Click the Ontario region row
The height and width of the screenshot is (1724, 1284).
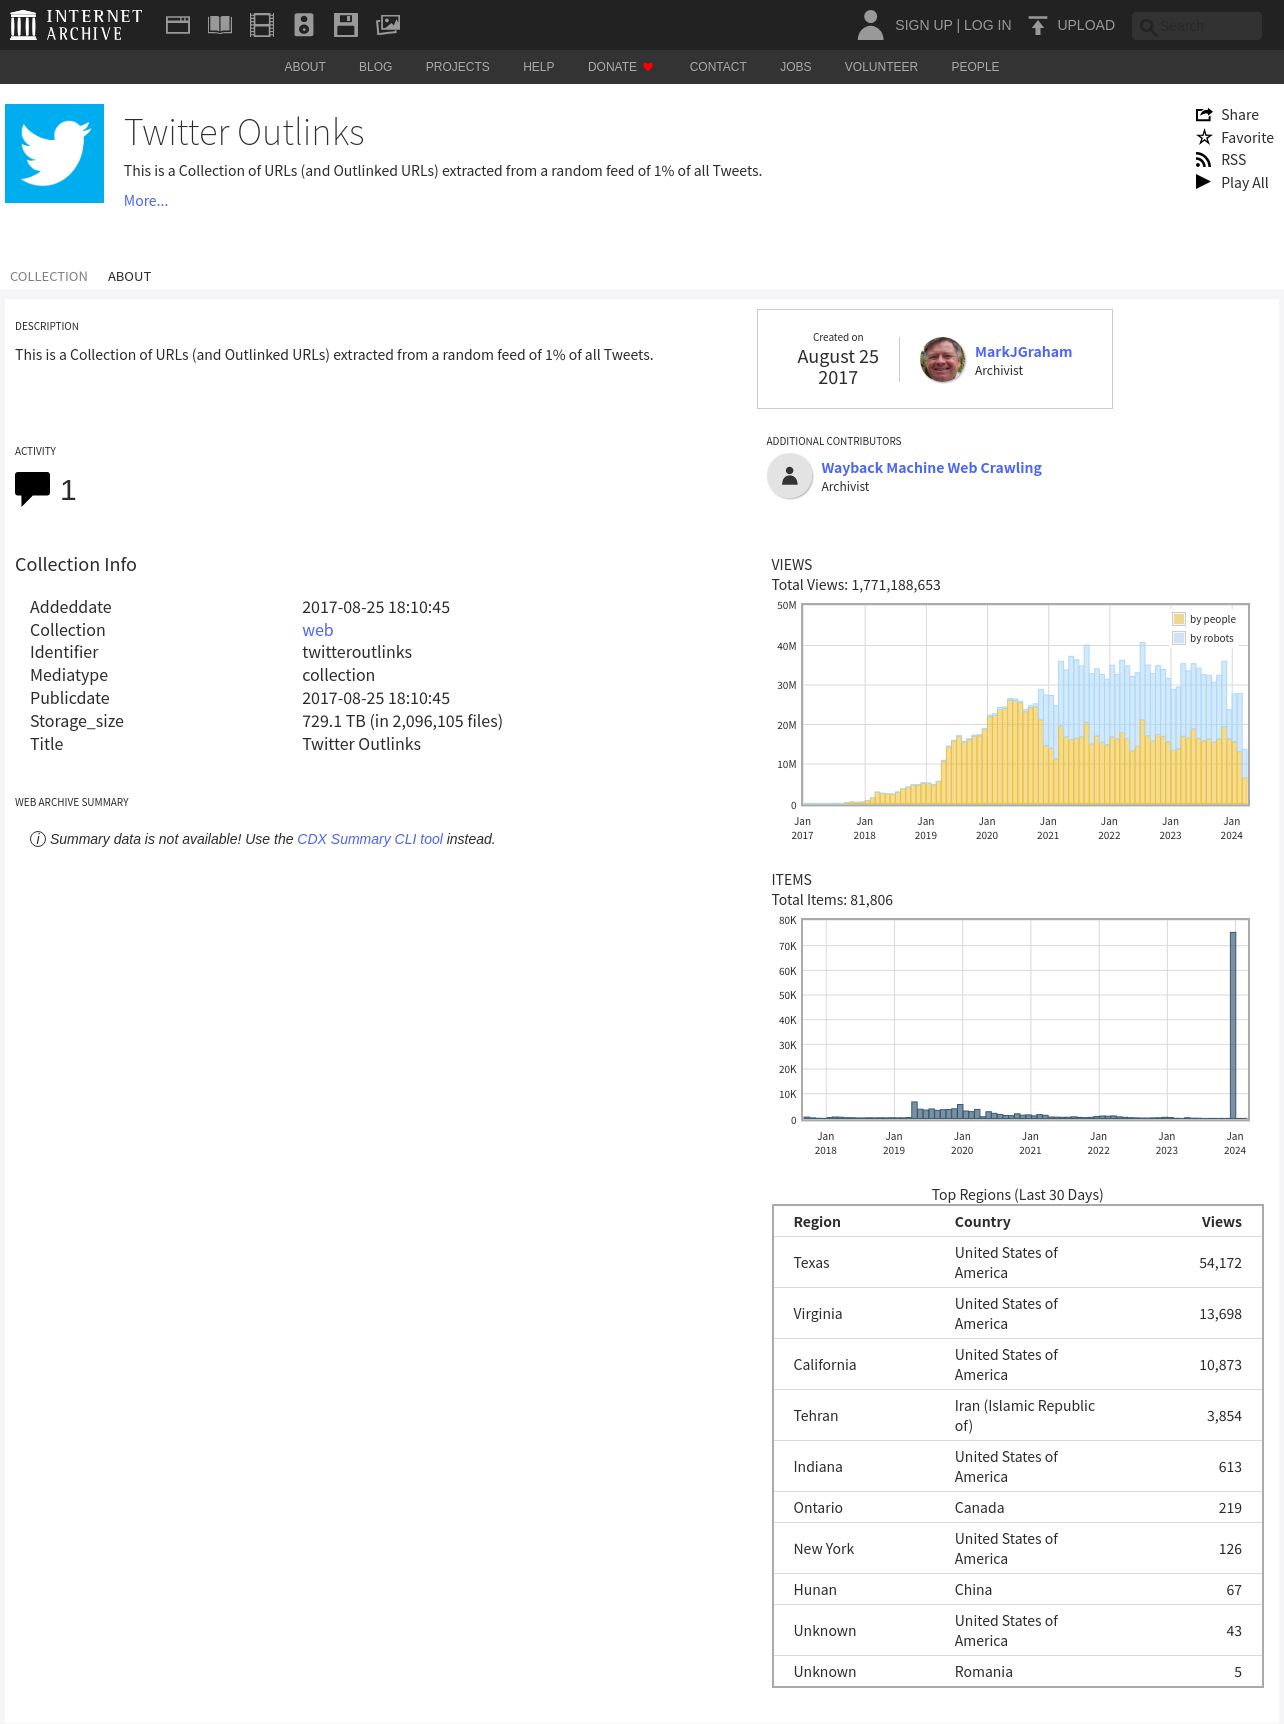pyautogui.click(x=1018, y=1508)
